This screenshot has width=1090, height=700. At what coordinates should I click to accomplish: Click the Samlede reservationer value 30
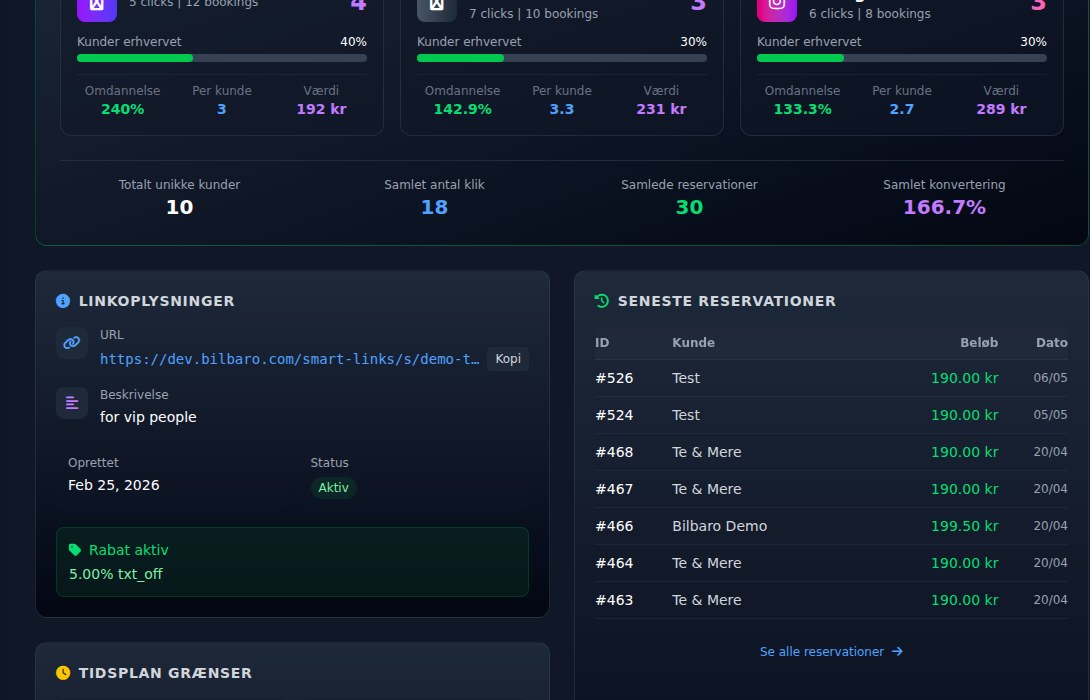tap(690, 207)
